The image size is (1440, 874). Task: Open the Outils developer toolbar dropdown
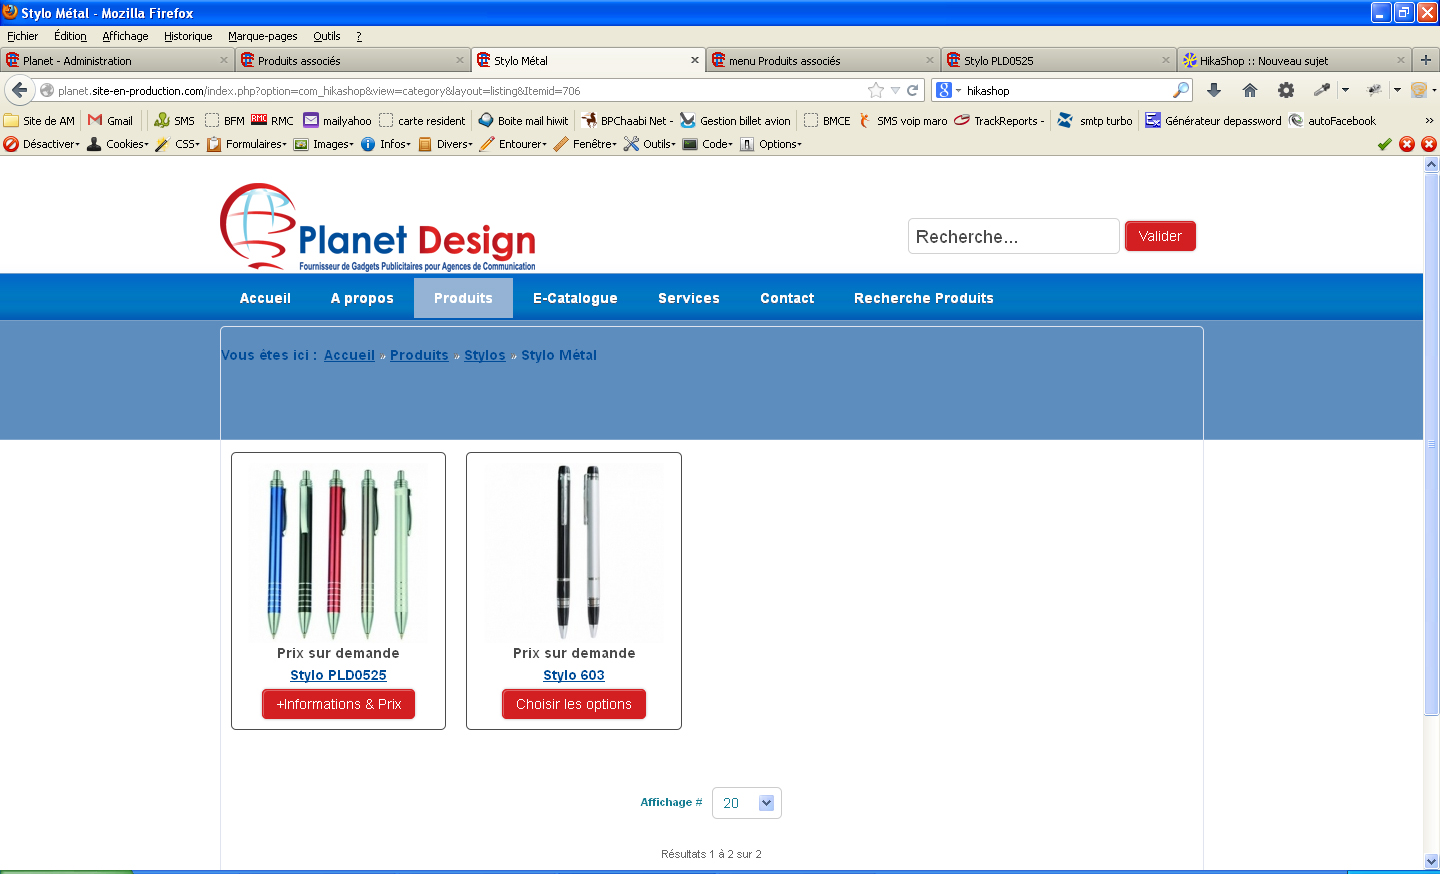point(650,144)
